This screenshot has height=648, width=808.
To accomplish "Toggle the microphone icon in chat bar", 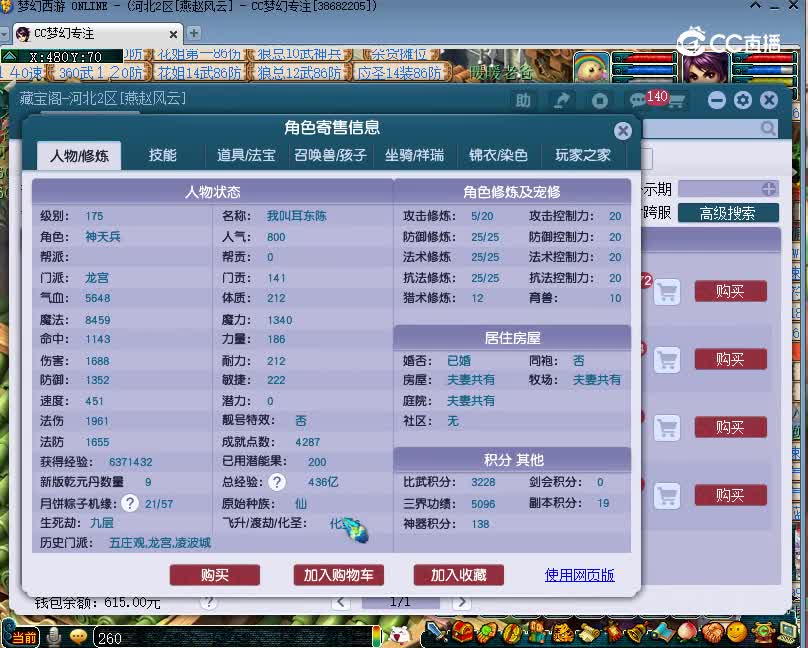I will pyautogui.click(x=53, y=637).
